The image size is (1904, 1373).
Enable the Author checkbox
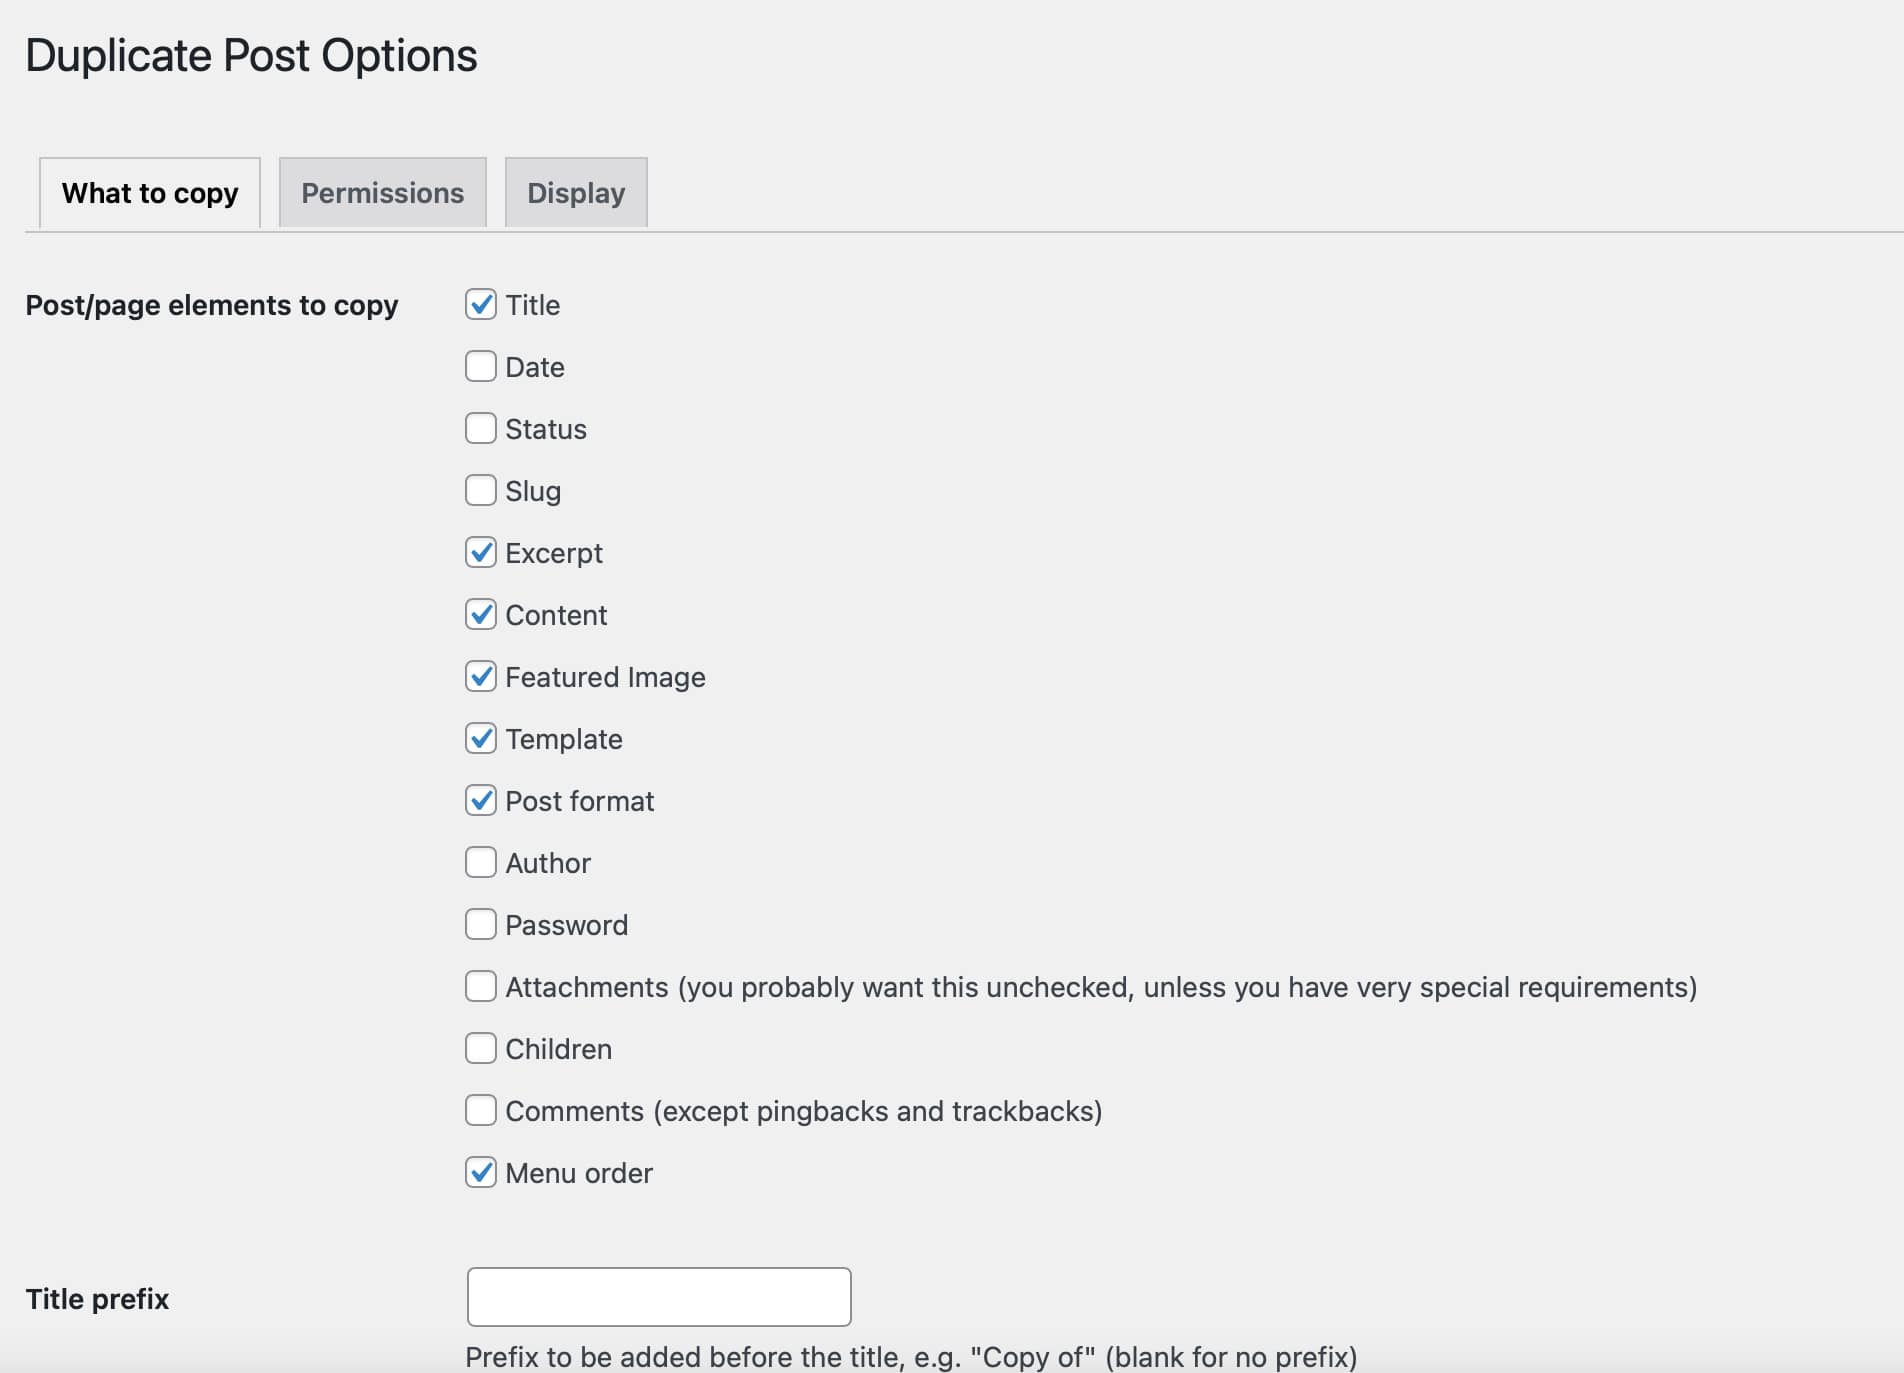481,862
